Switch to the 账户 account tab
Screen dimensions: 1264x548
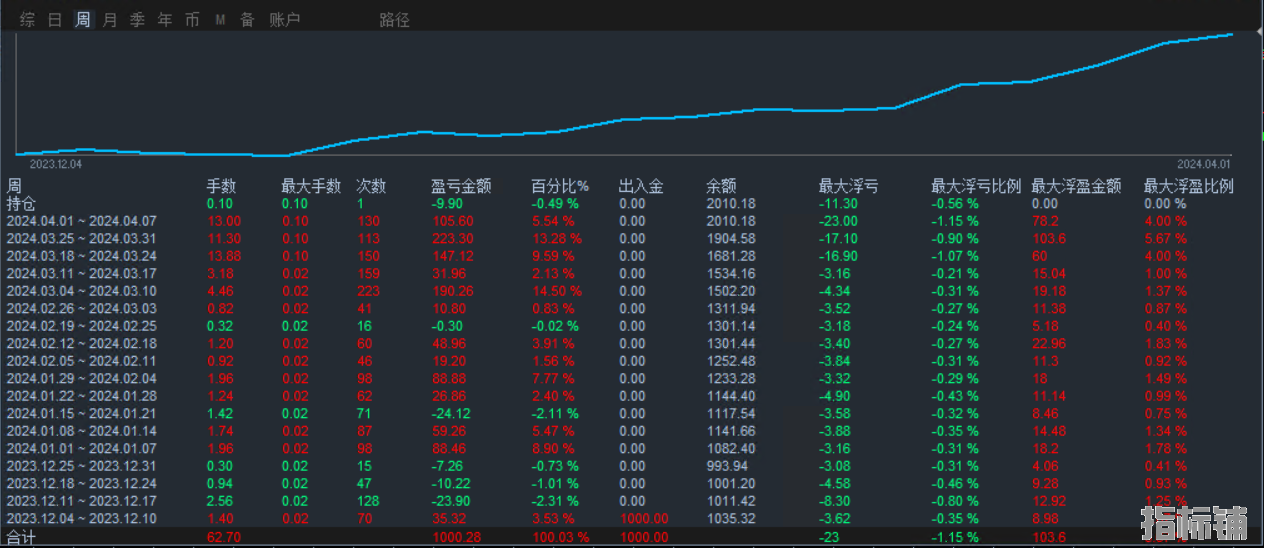click(x=285, y=19)
